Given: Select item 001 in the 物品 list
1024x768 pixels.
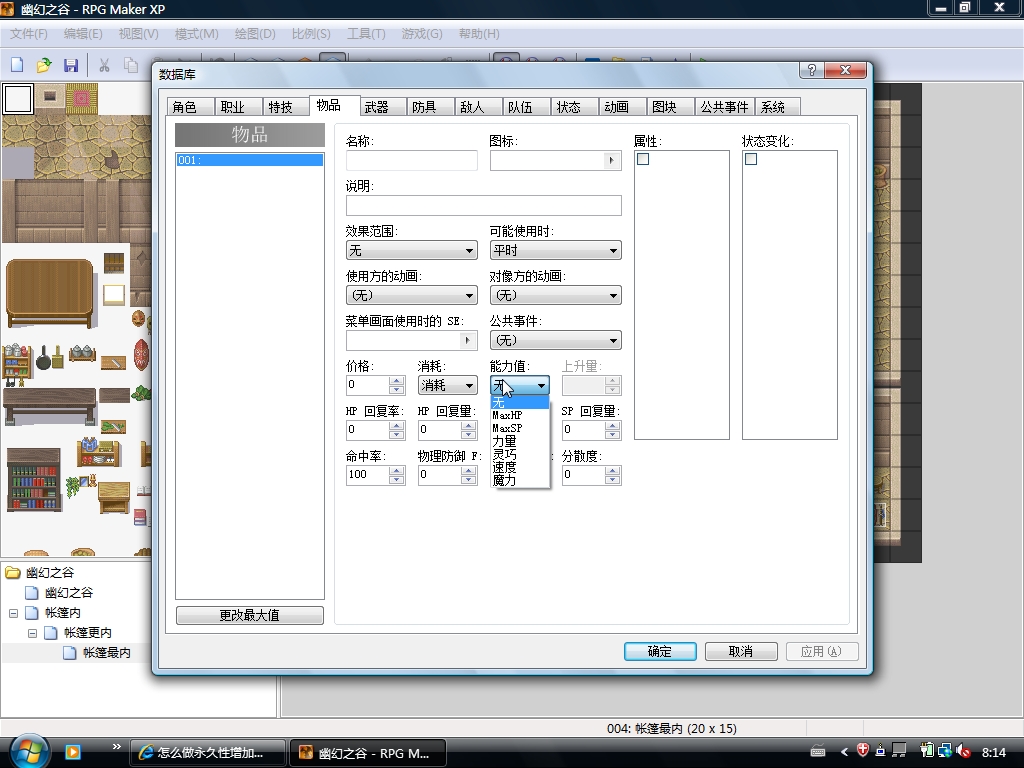Looking at the screenshot, I should [x=249, y=160].
